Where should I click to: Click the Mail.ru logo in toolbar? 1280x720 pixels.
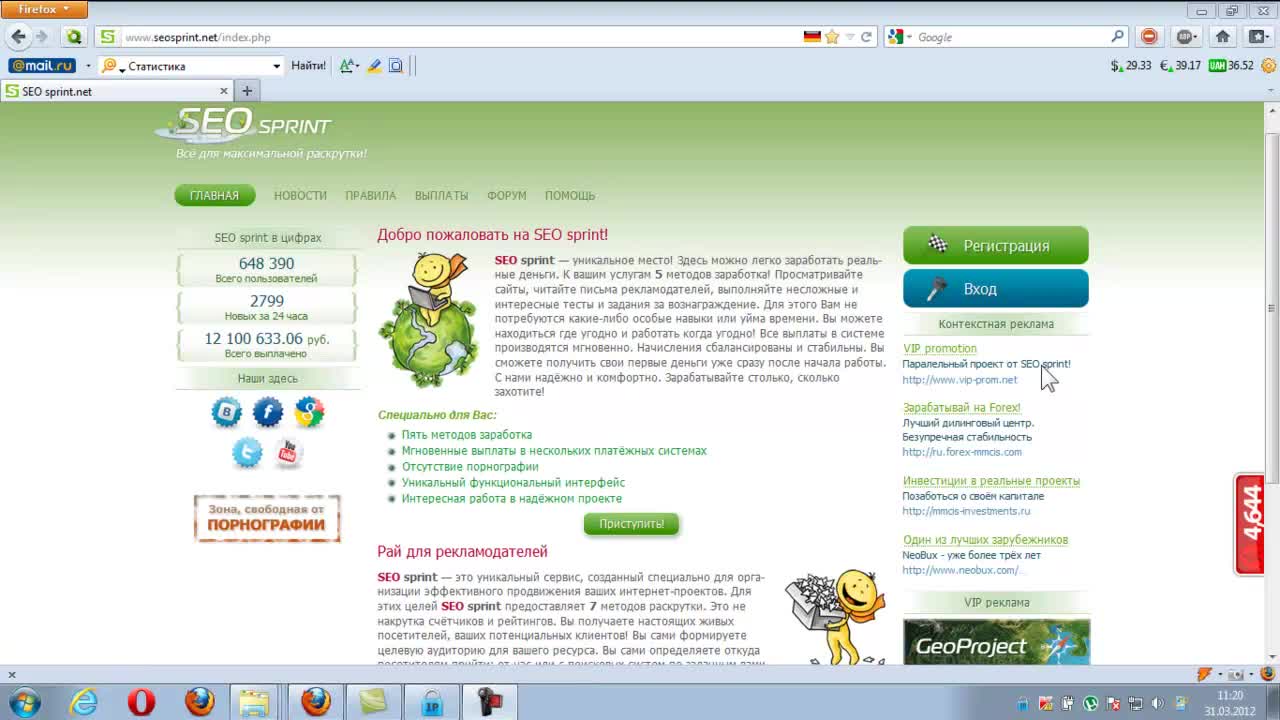click(42, 66)
